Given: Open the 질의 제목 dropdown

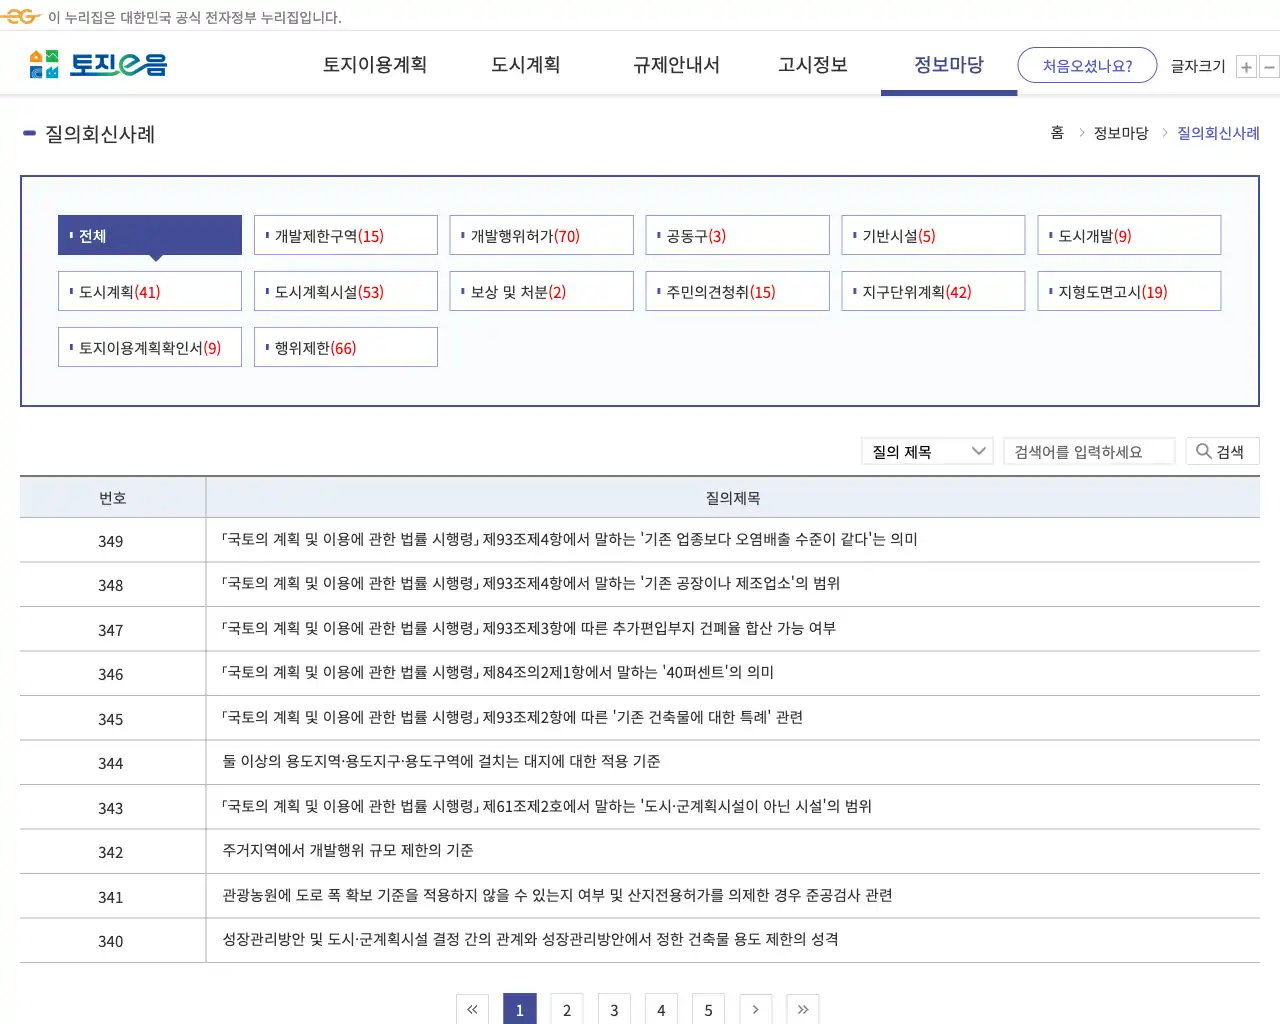Looking at the screenshot, I should pyautogui.click(x=926, y=450).
